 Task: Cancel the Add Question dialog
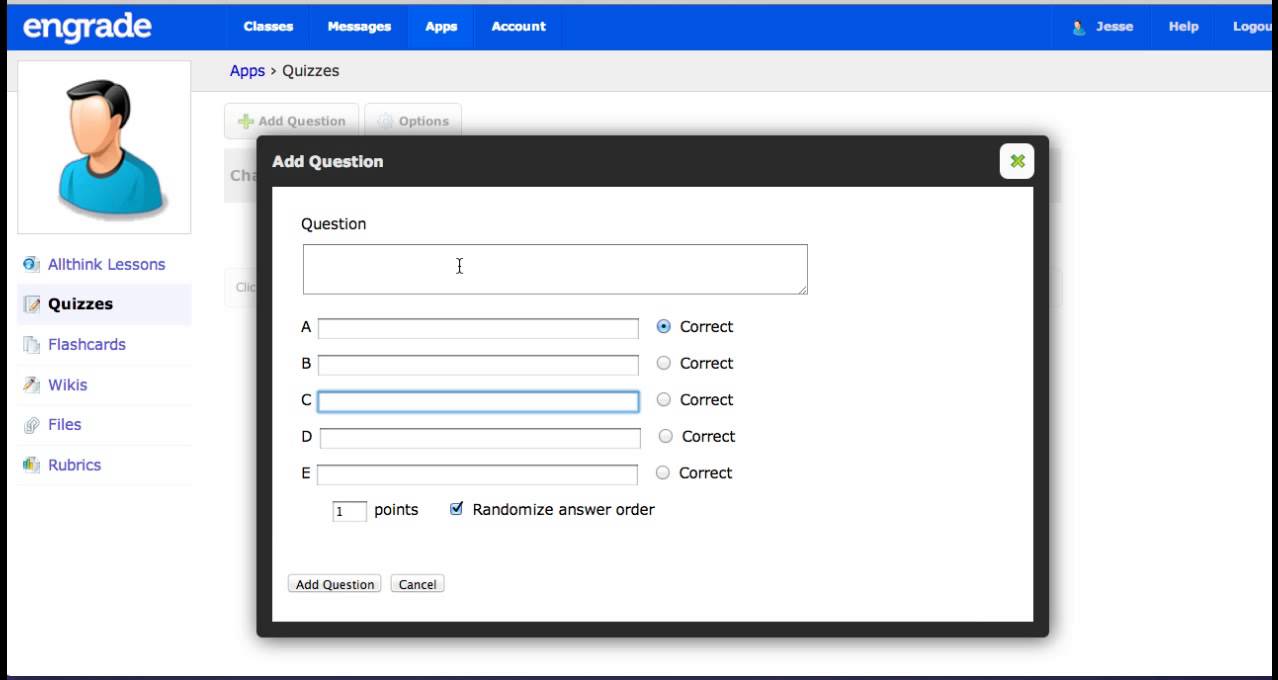tap(417, 584)
